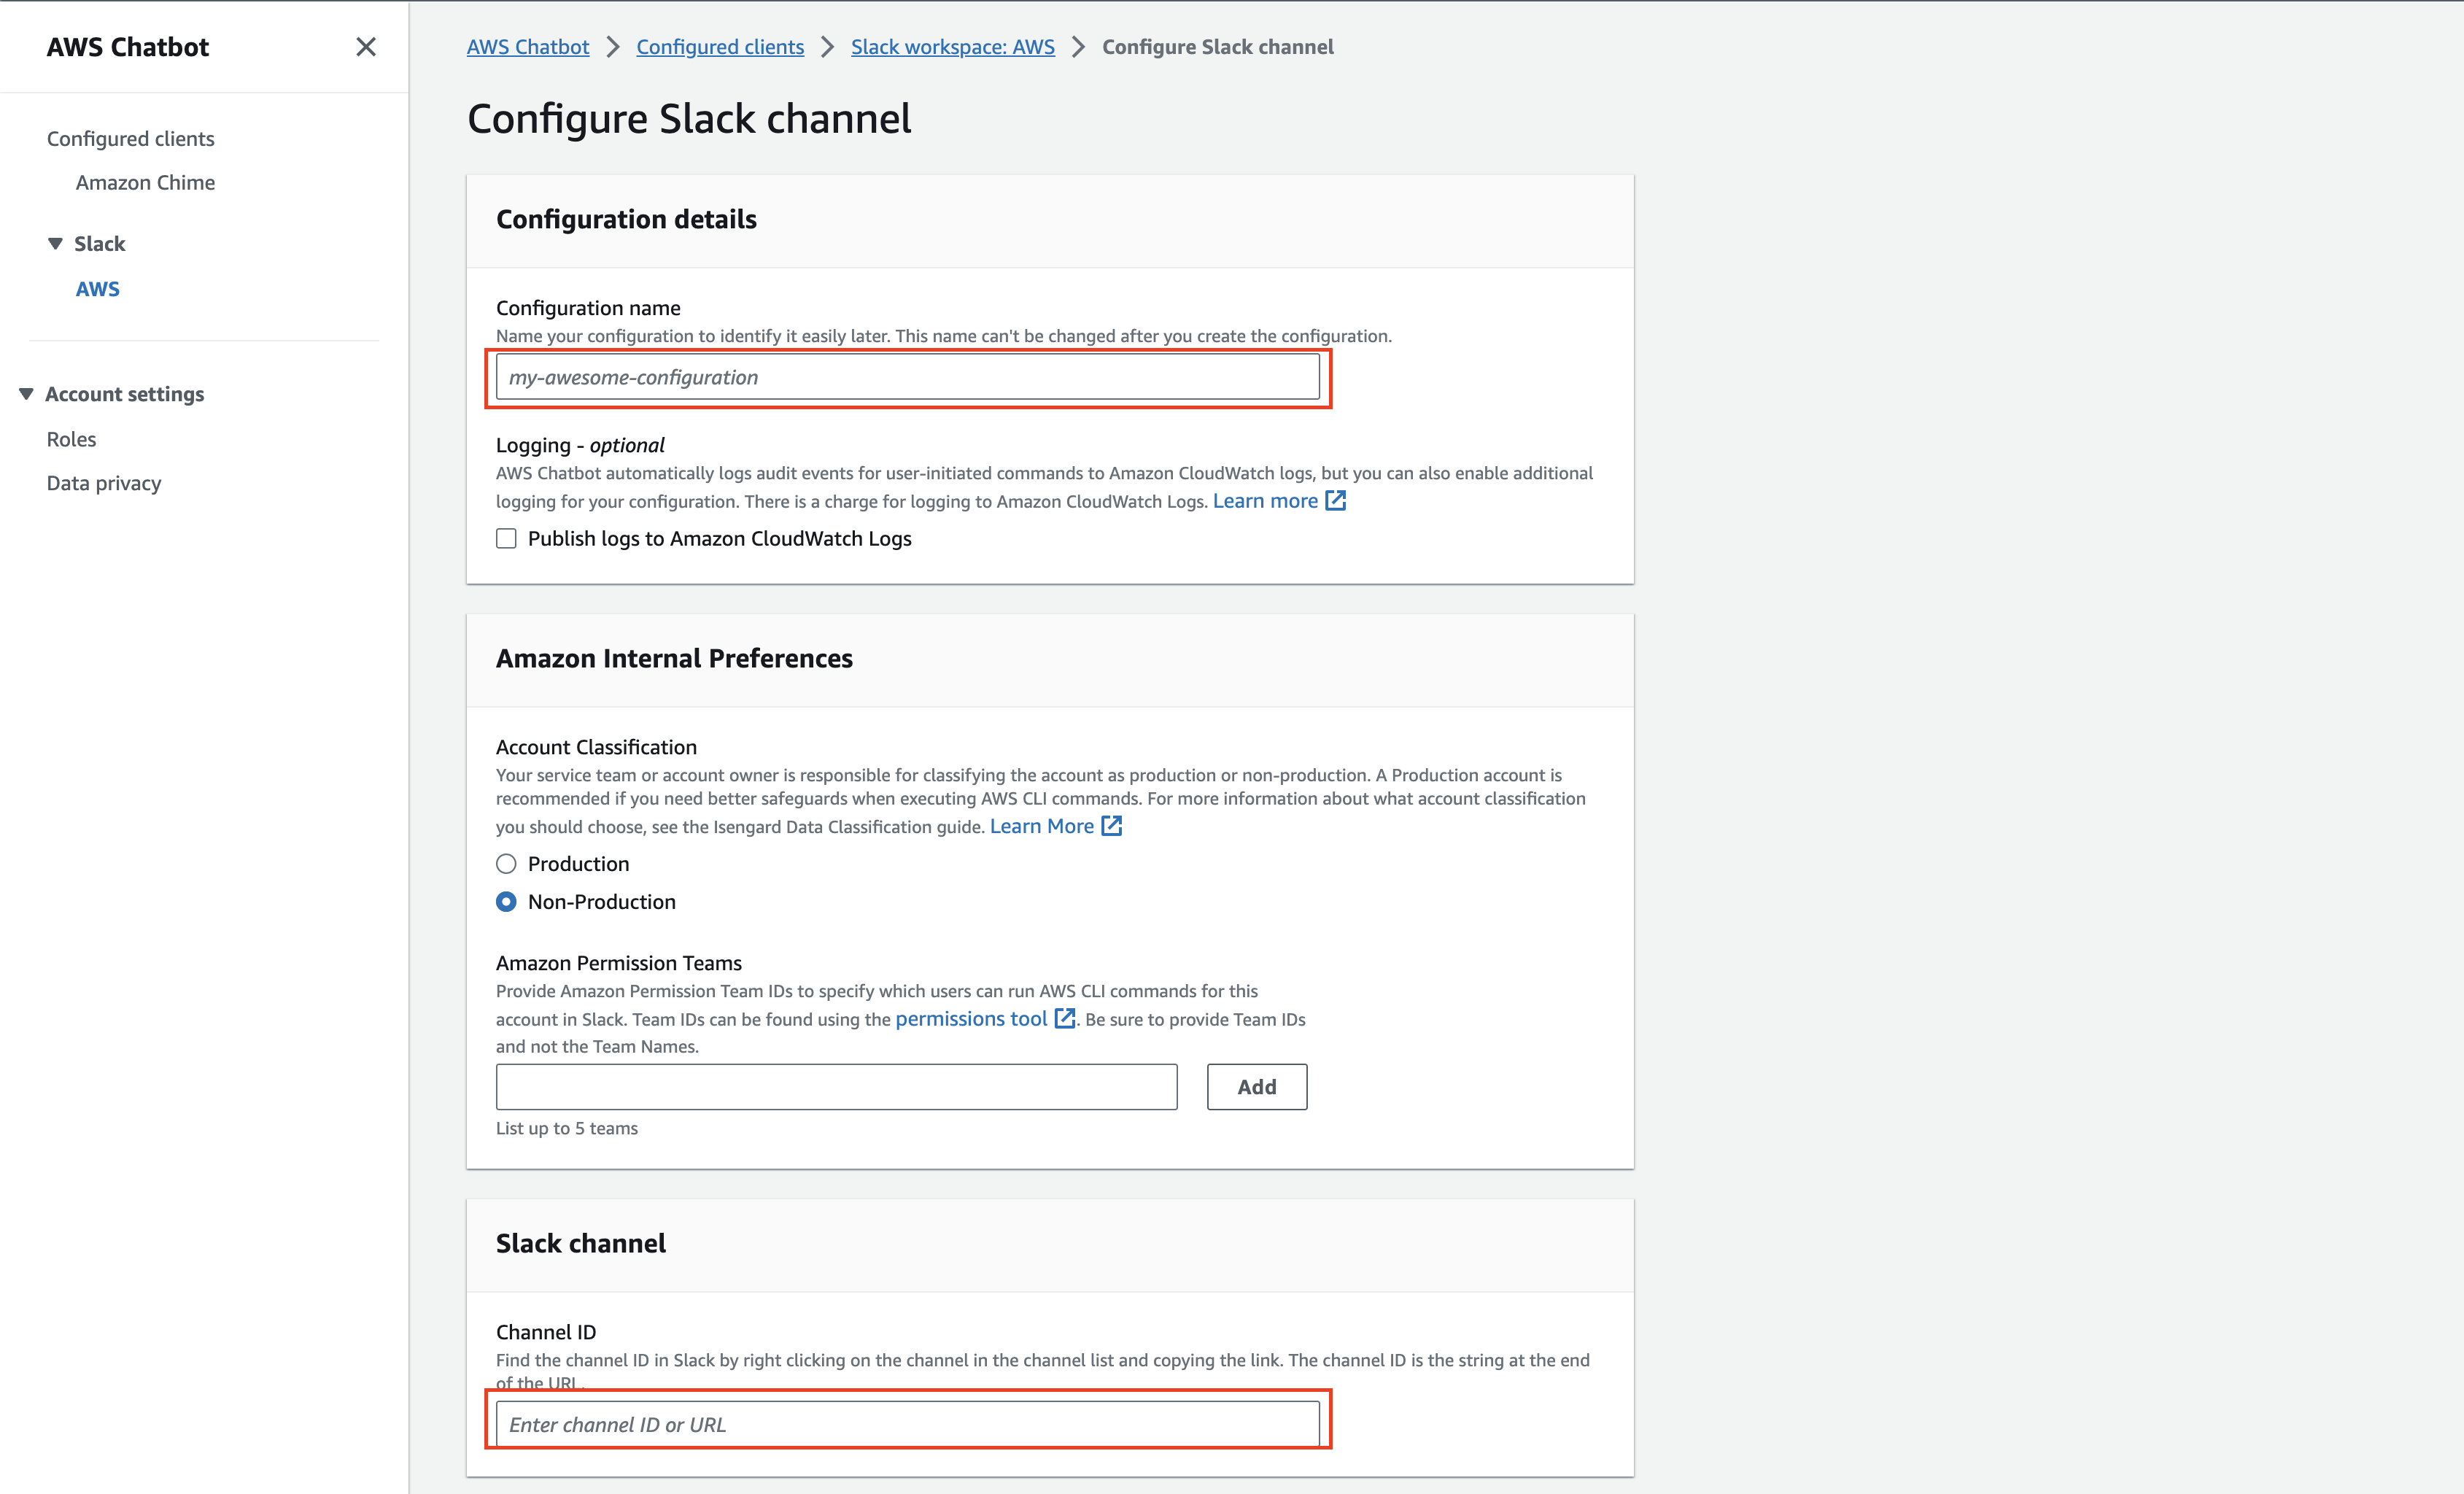The image size is (2464, 1494).
Task: Click chevron after AWS Chatbot breadcrumb
Action: [613, 47]
